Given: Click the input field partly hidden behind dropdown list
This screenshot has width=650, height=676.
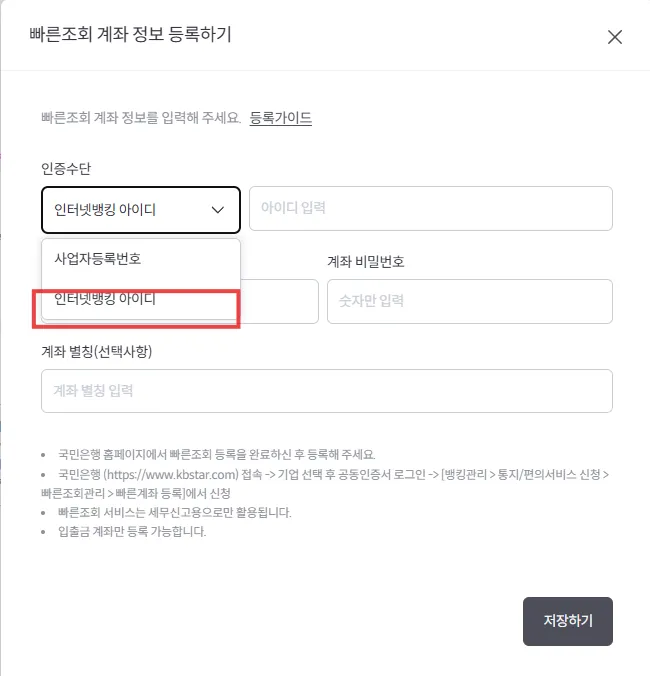Looking at the screenshot, I should point(279,301).
